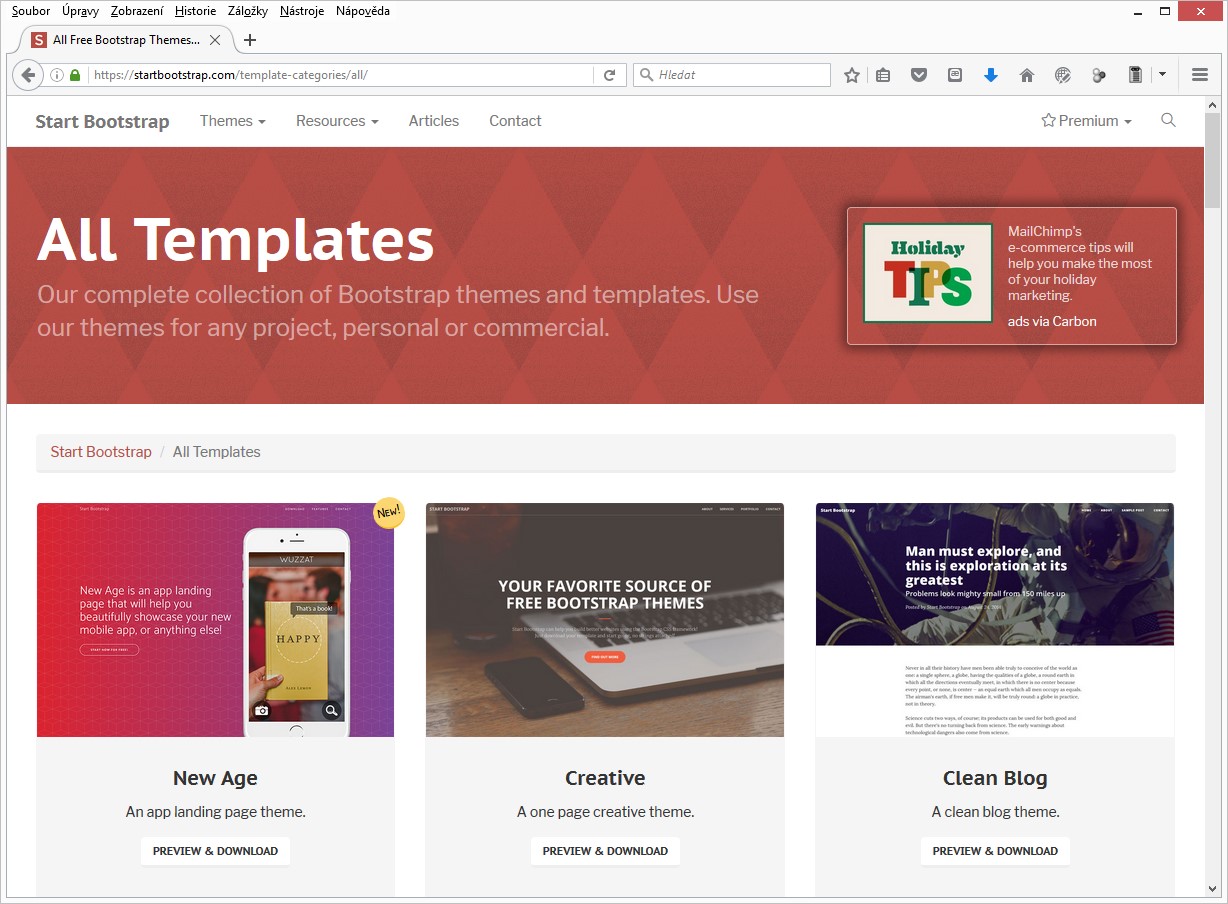Expand the Themes dropdown
The image size is (1228, 904).
[233, 121]
